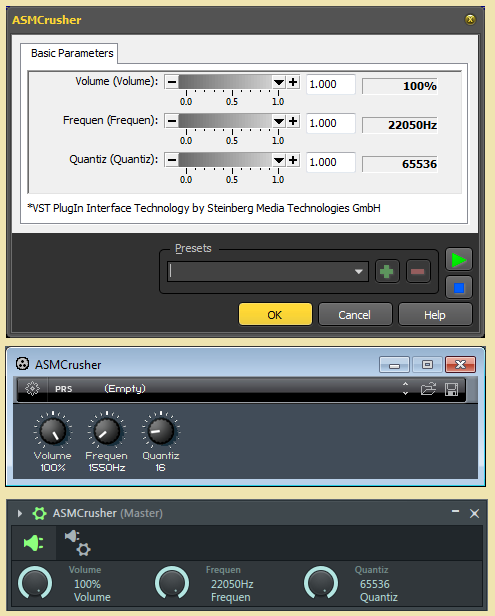
Task: Click the Quantiz value field showing 1.000
Action: (x=331, y=162)
